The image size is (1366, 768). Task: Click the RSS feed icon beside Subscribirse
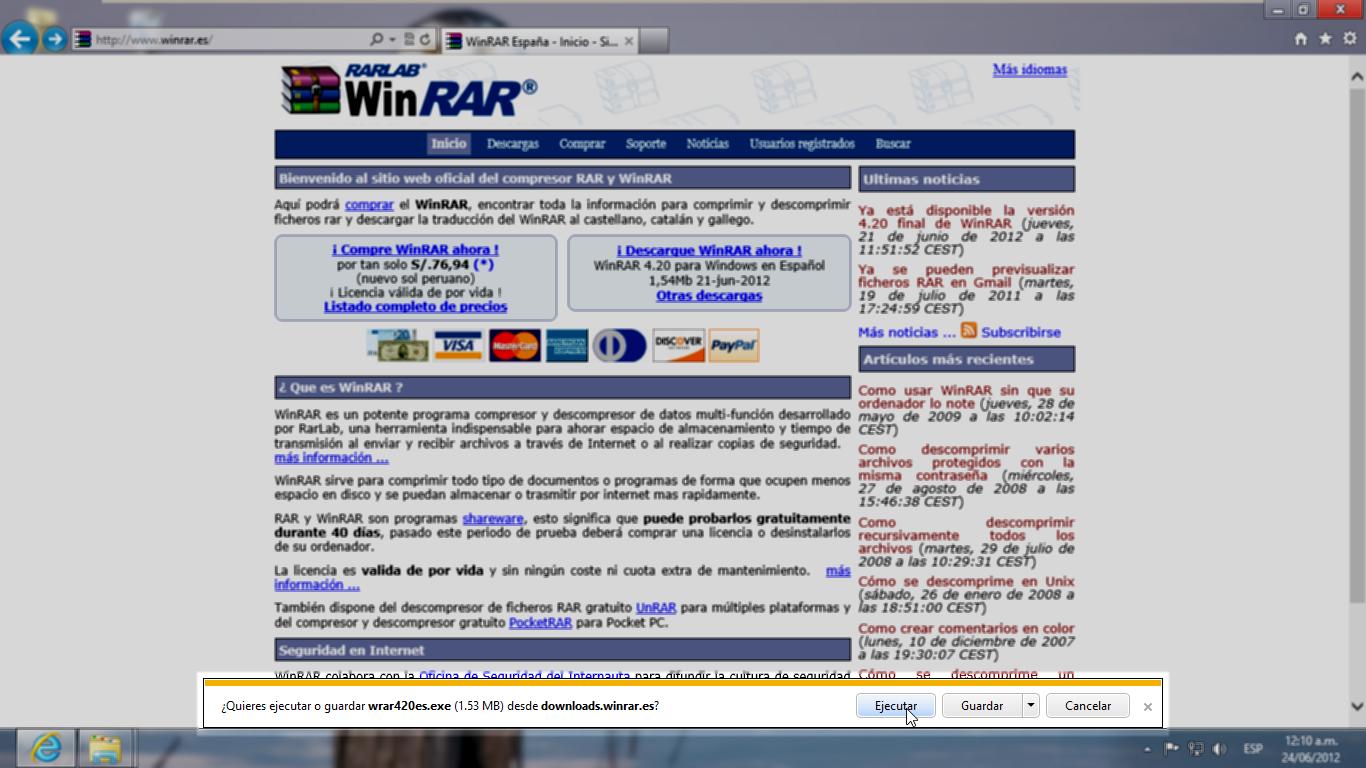tap(968, 331)
